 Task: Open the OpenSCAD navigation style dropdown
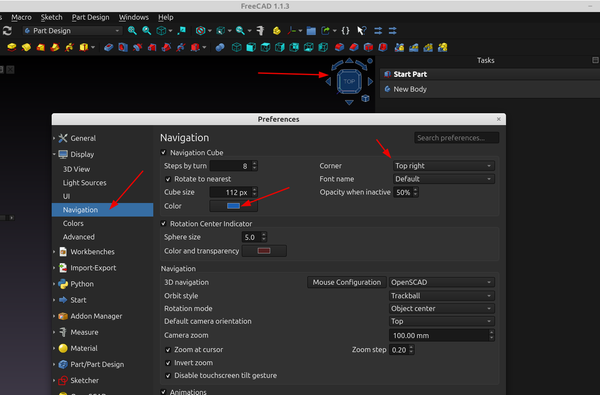[x=441, y=282]
